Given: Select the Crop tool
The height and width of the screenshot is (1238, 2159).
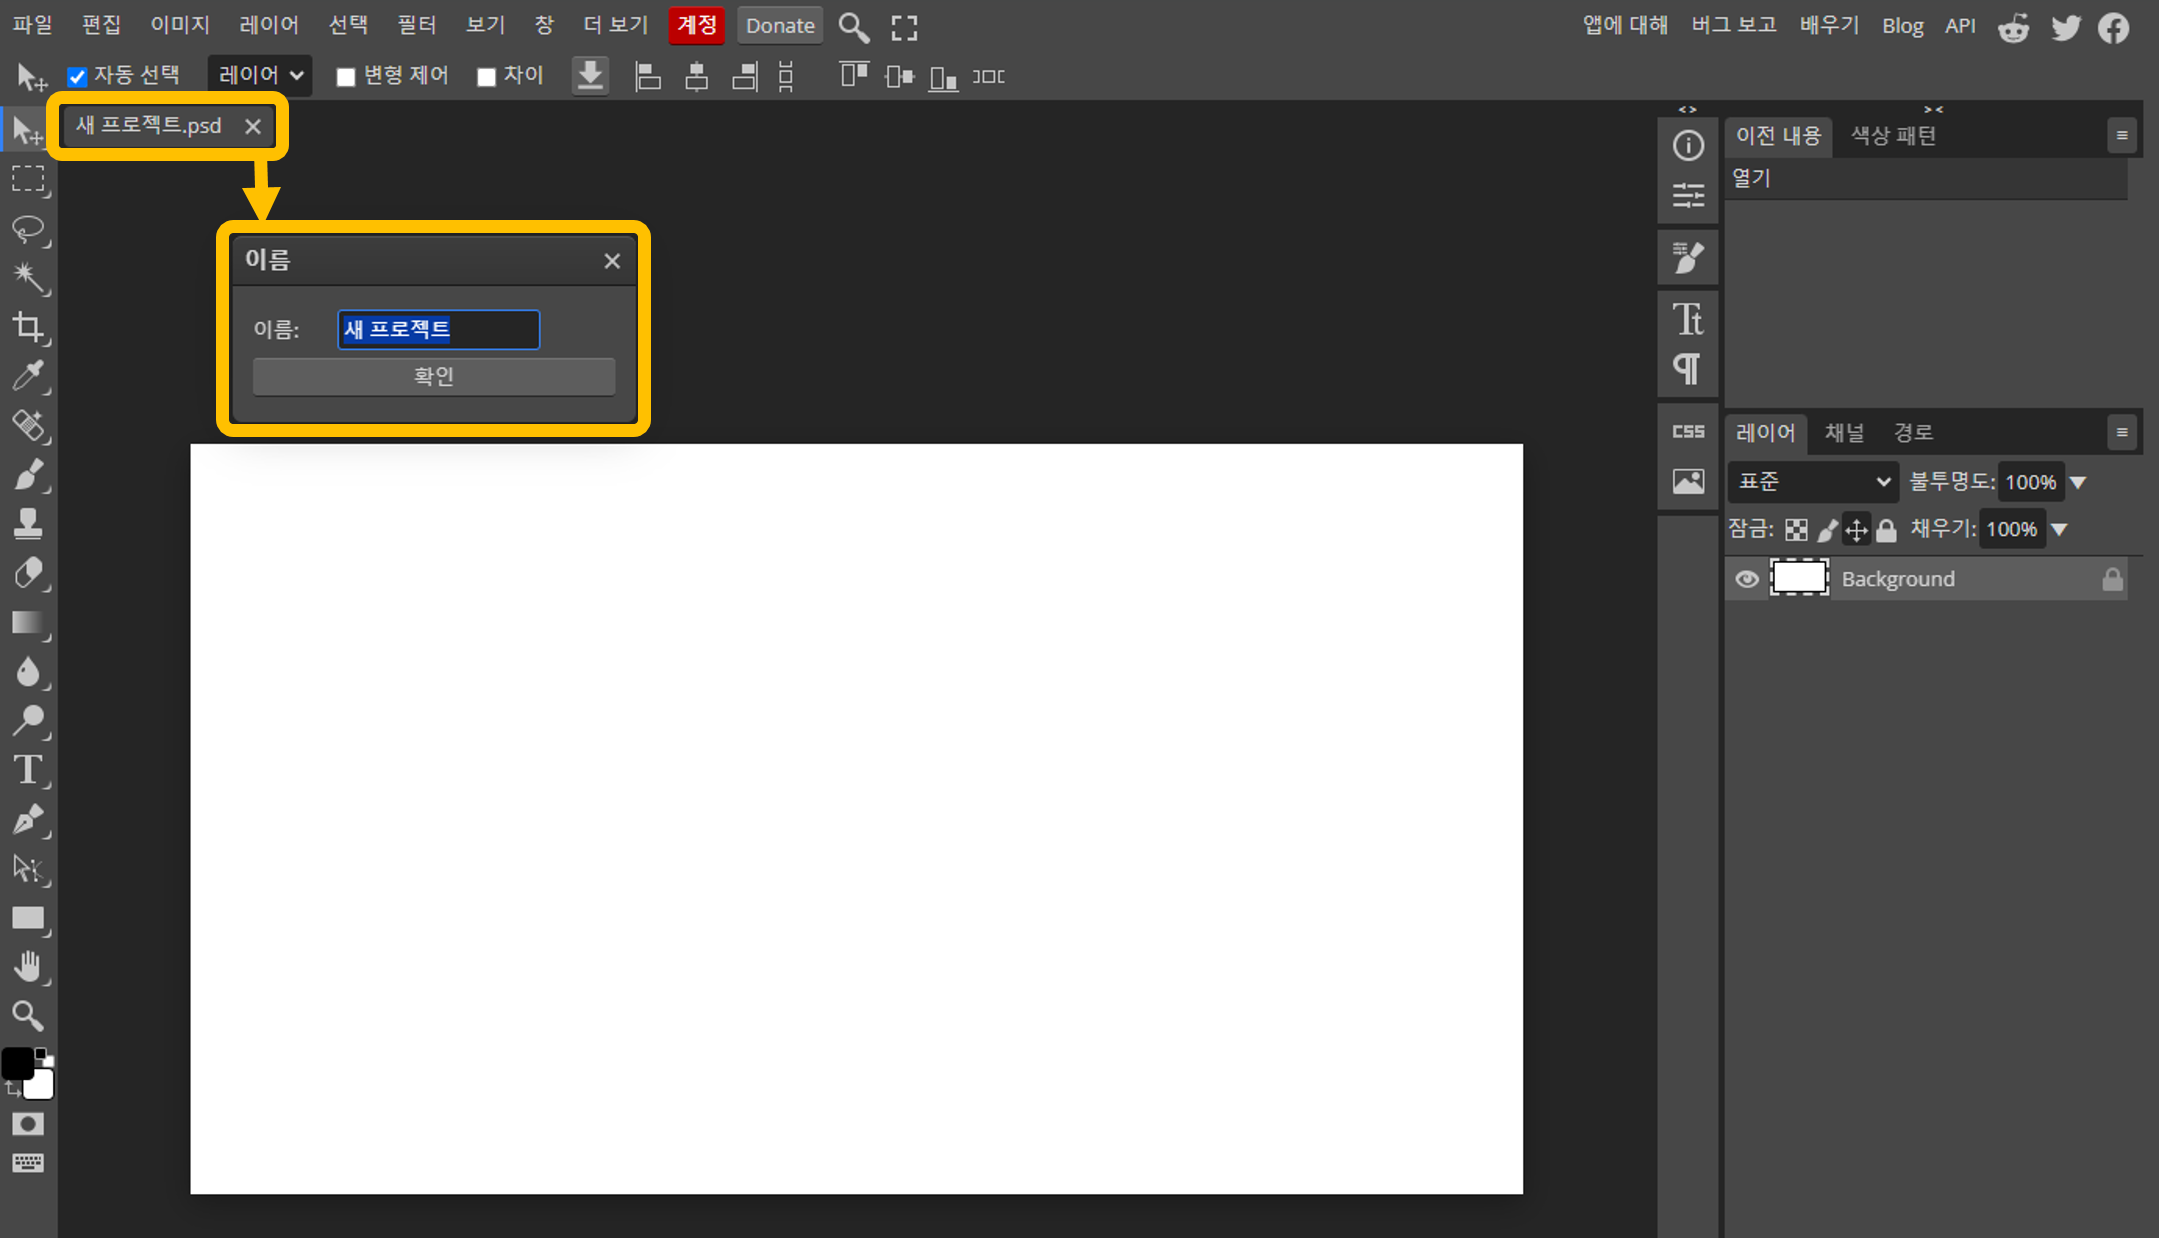Looking at the screenshot, I should click(x=28, y=327).
